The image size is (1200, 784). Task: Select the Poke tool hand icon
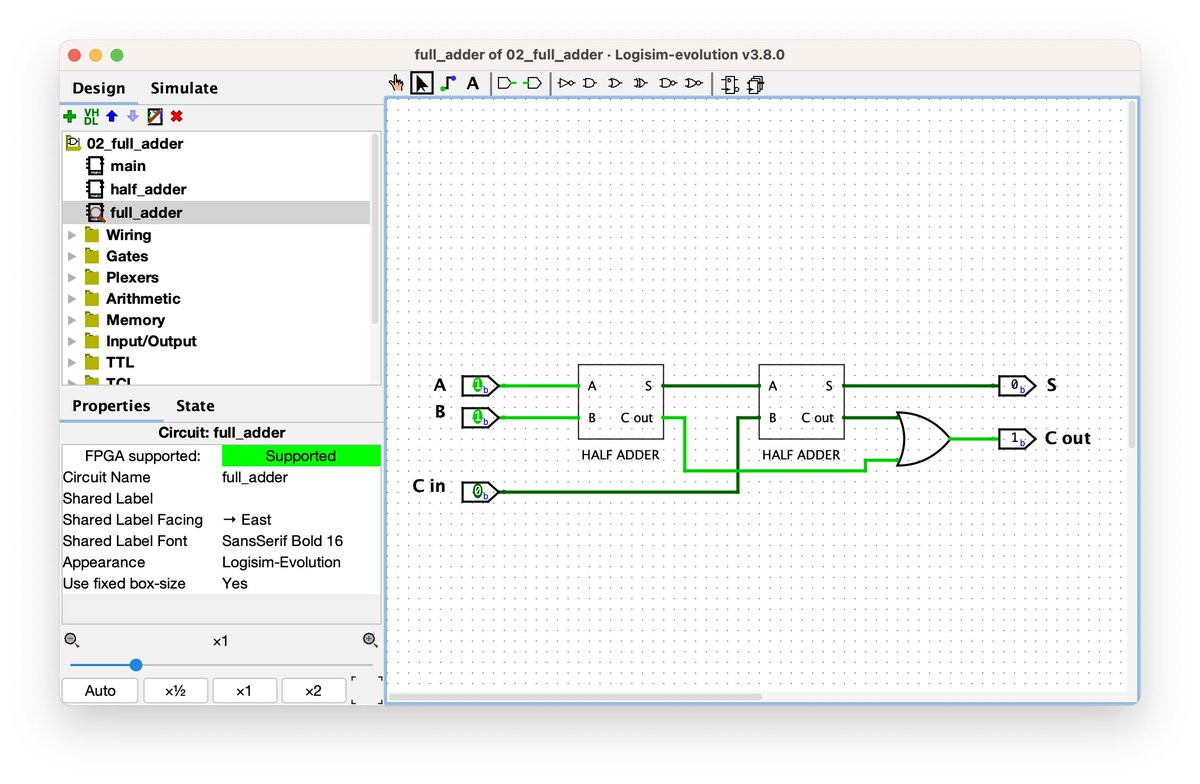coord(397,83)
